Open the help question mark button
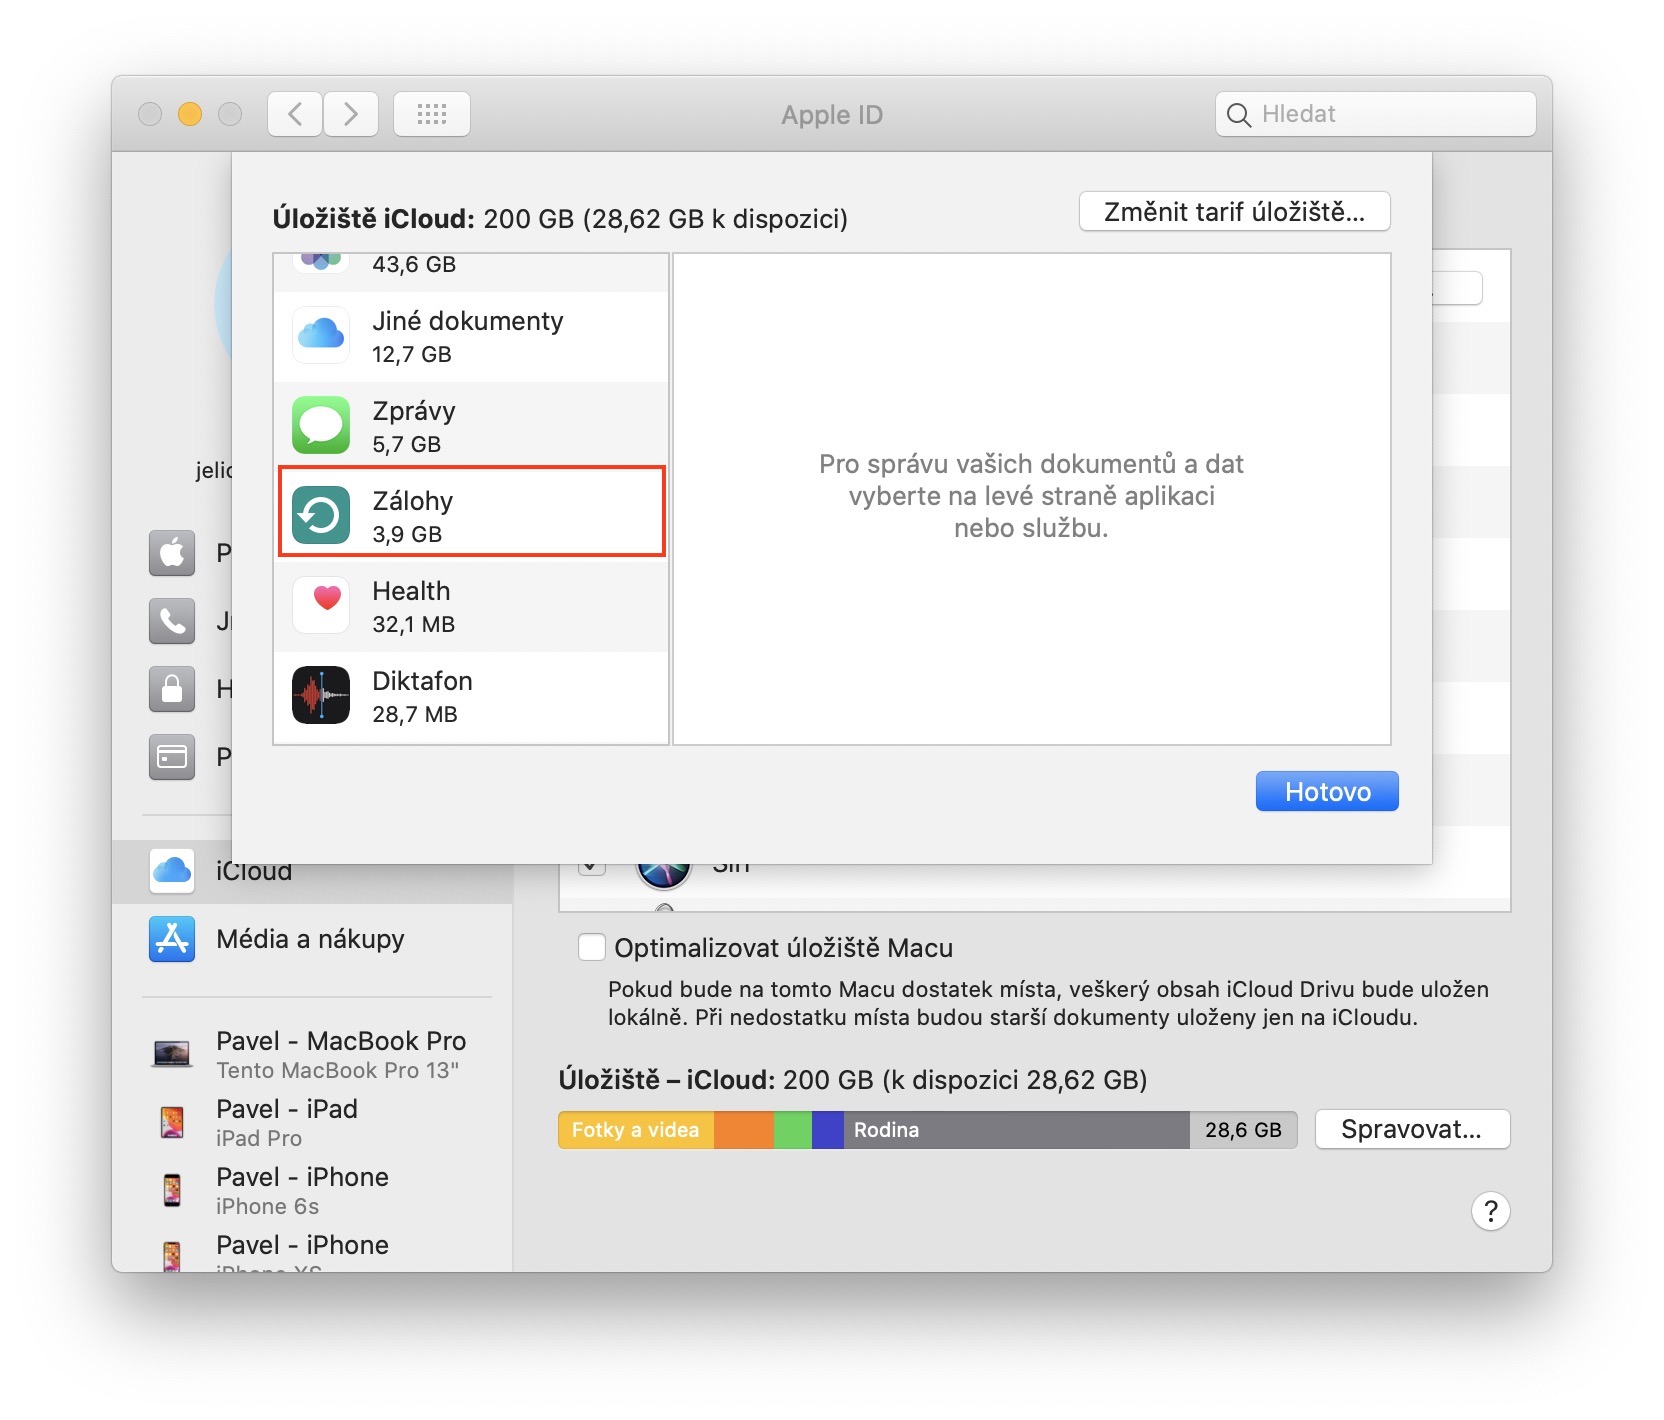1664x1420 pixels. click(1490, 1211)
